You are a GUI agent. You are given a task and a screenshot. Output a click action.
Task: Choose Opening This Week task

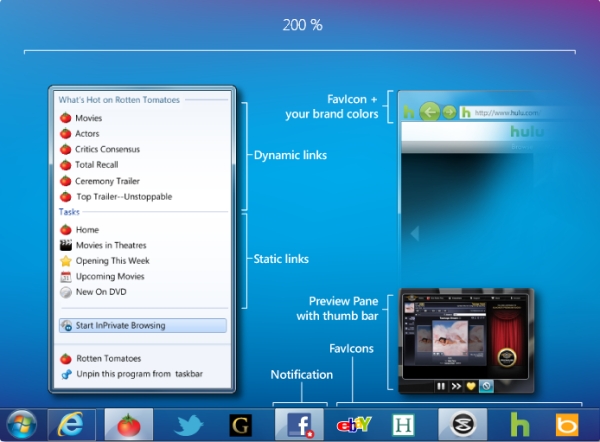[110, 261]
